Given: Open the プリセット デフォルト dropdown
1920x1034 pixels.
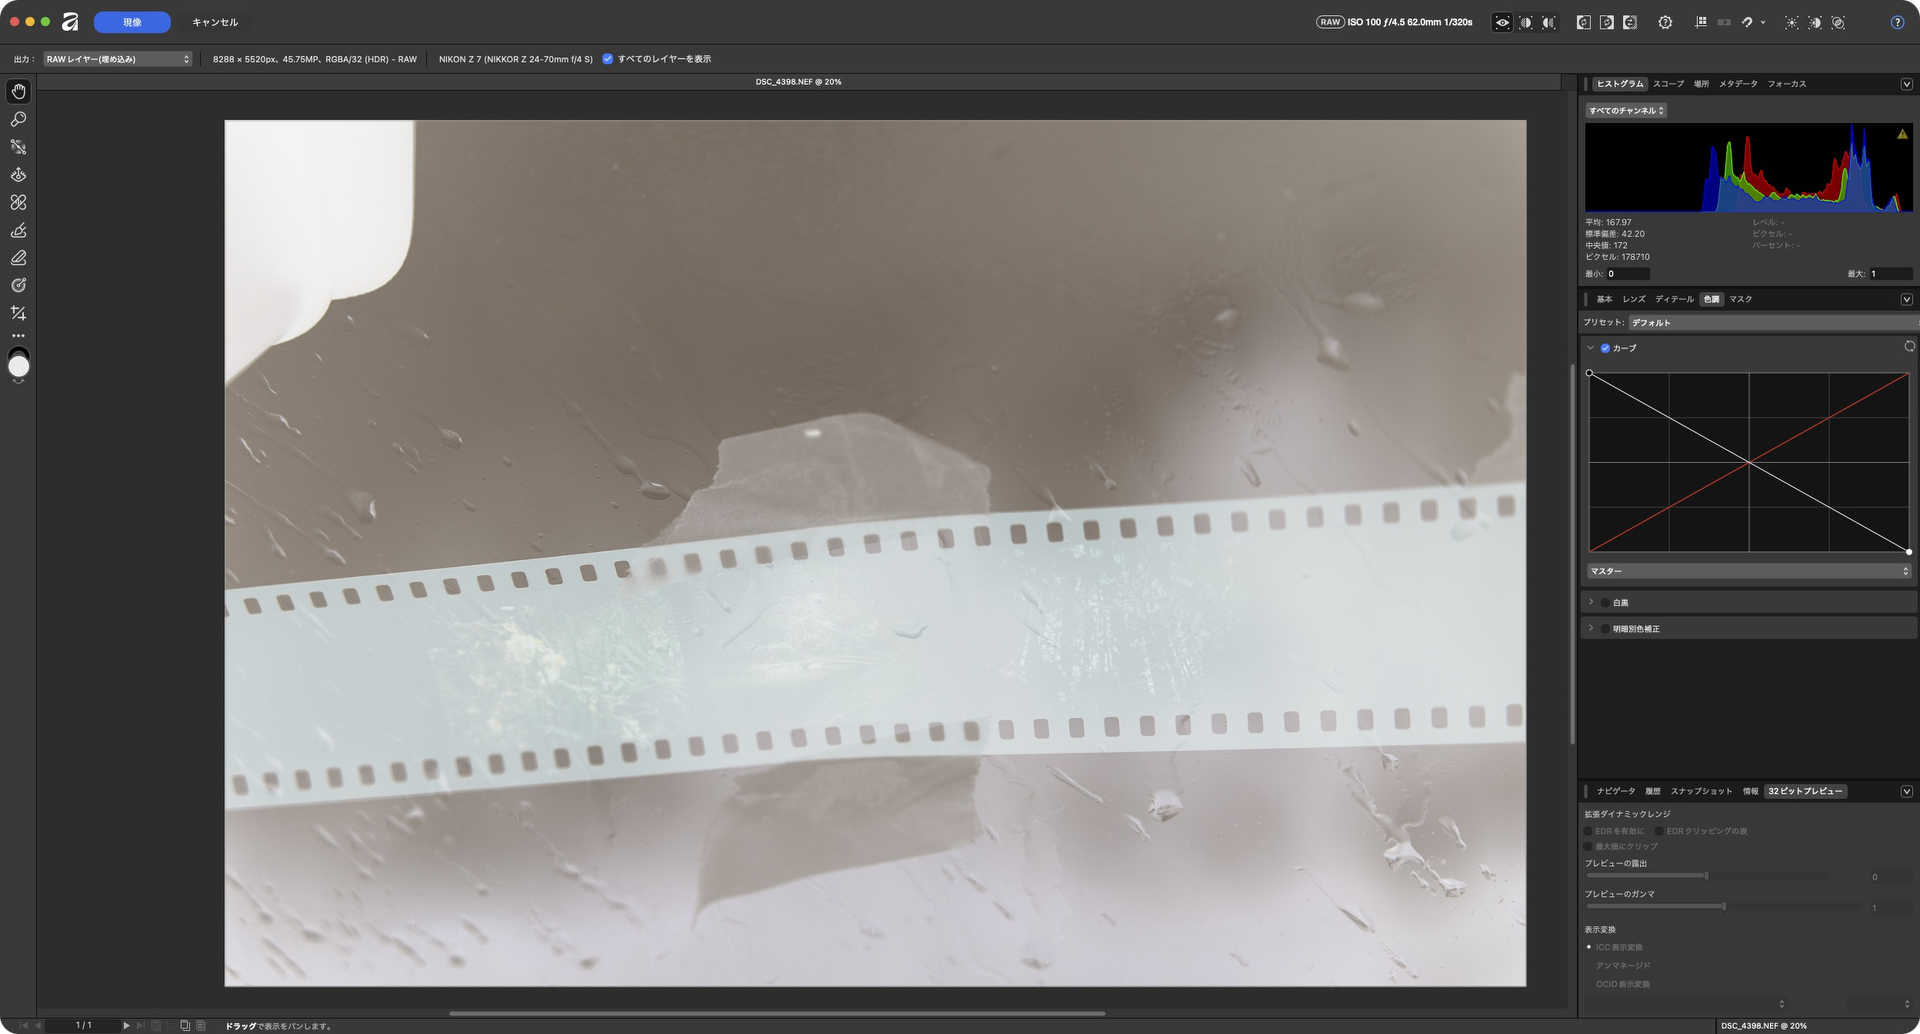Looking at the screenshot, I should [x=1772, y=323].
